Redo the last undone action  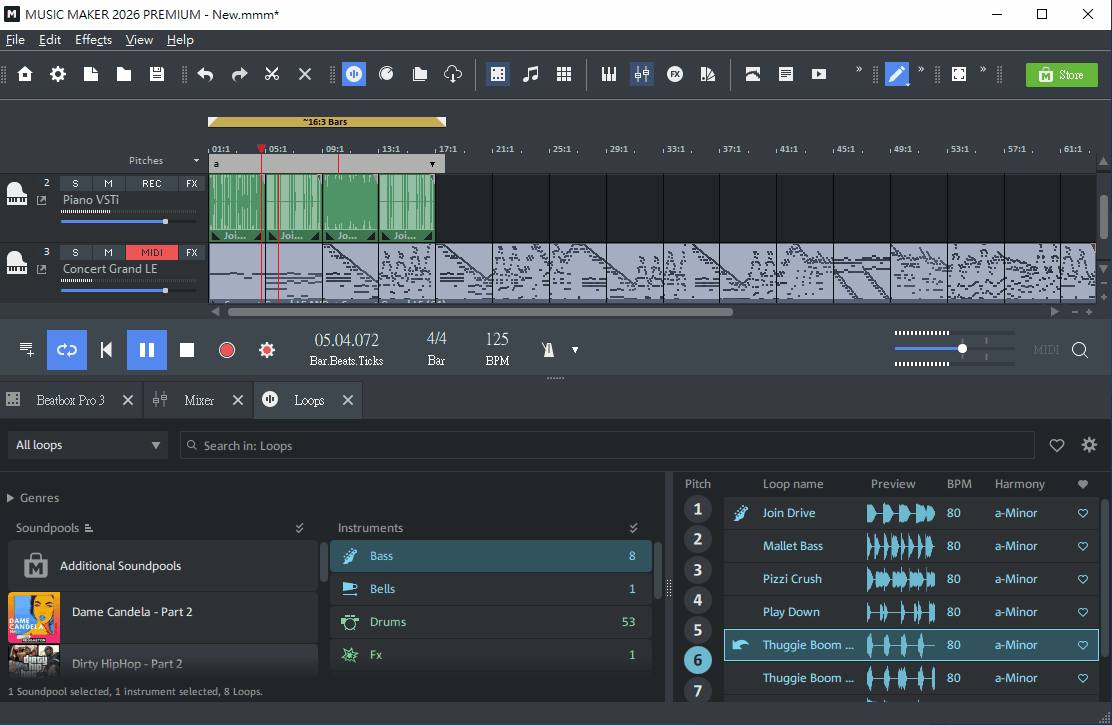point(239,74)
